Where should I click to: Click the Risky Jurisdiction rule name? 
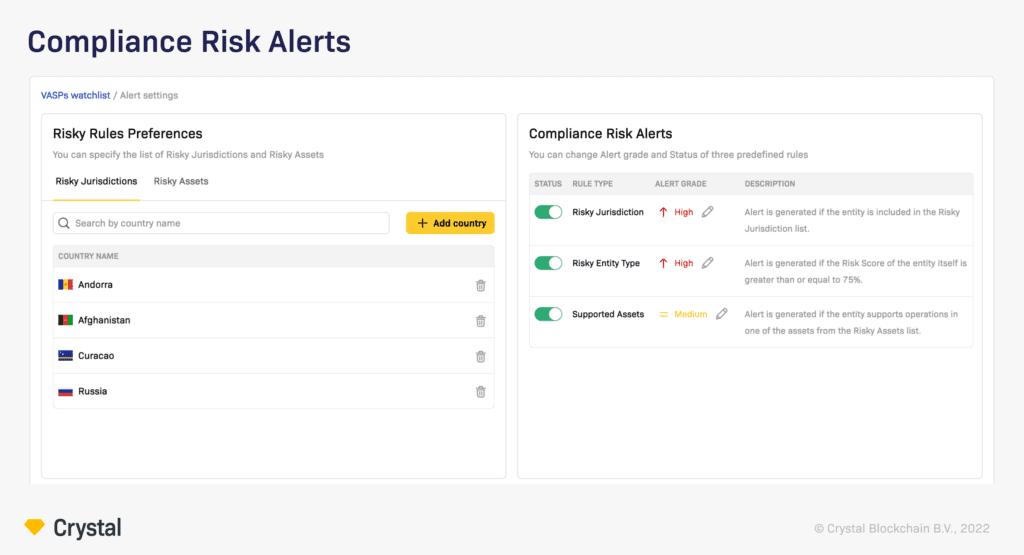(608, 212)
